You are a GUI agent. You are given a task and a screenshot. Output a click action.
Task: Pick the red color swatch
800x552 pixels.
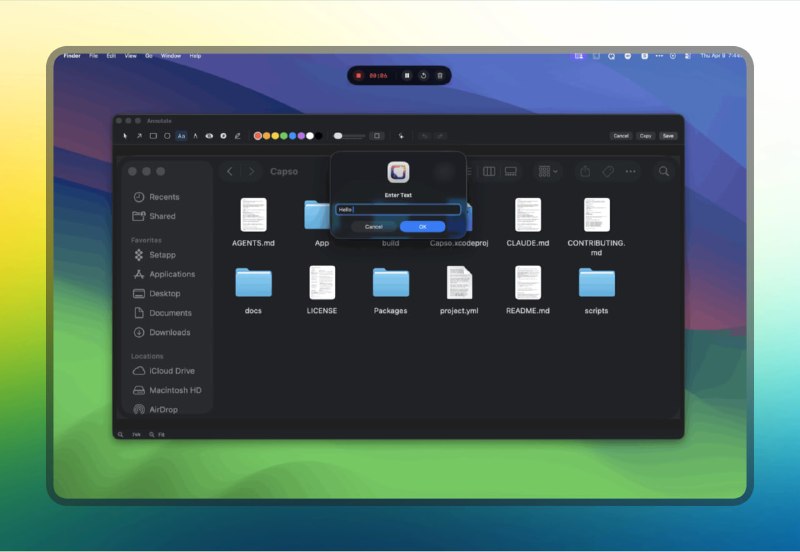(x=258, y=136)
